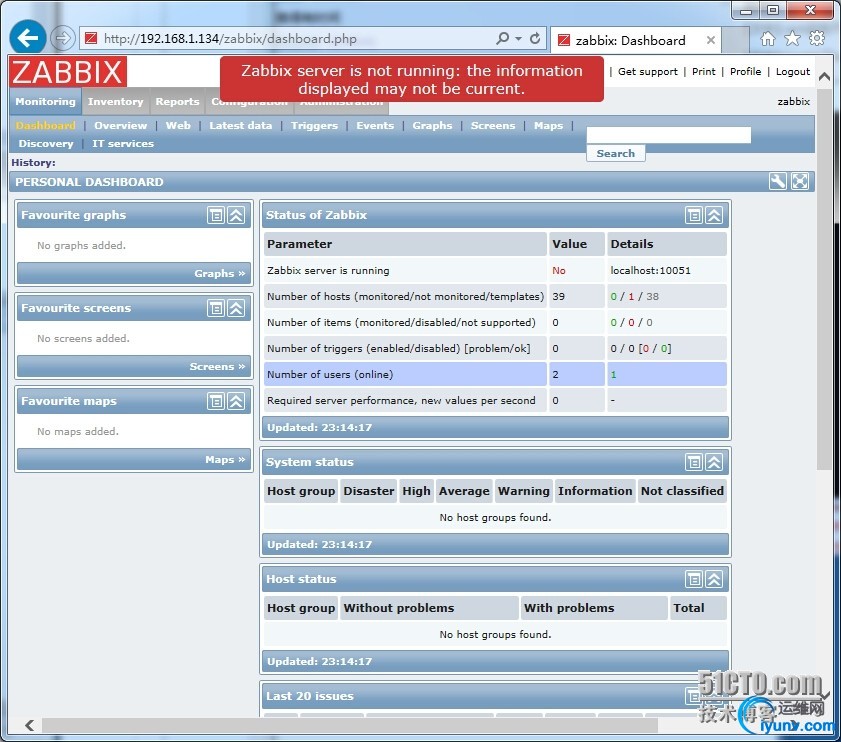The width and height of the screenshot is (841, 742).
Task: Open browser Favorites star icon
Action: pos(792,39)
